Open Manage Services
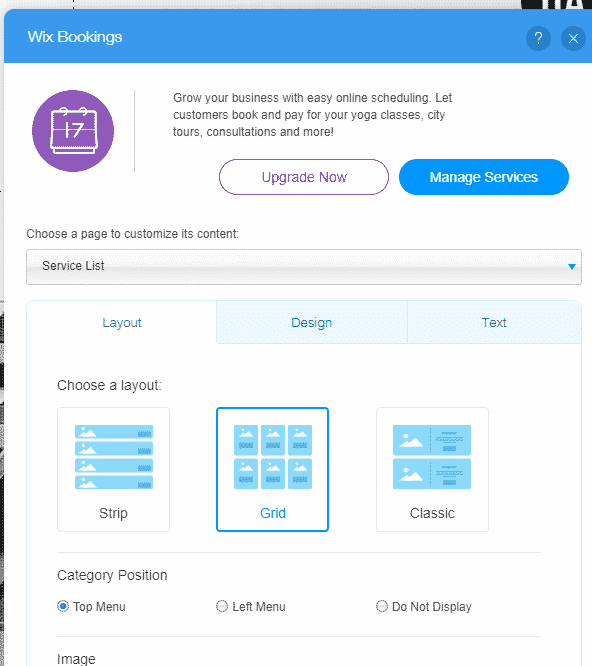The image size is (592, 666). click(484, 177)
